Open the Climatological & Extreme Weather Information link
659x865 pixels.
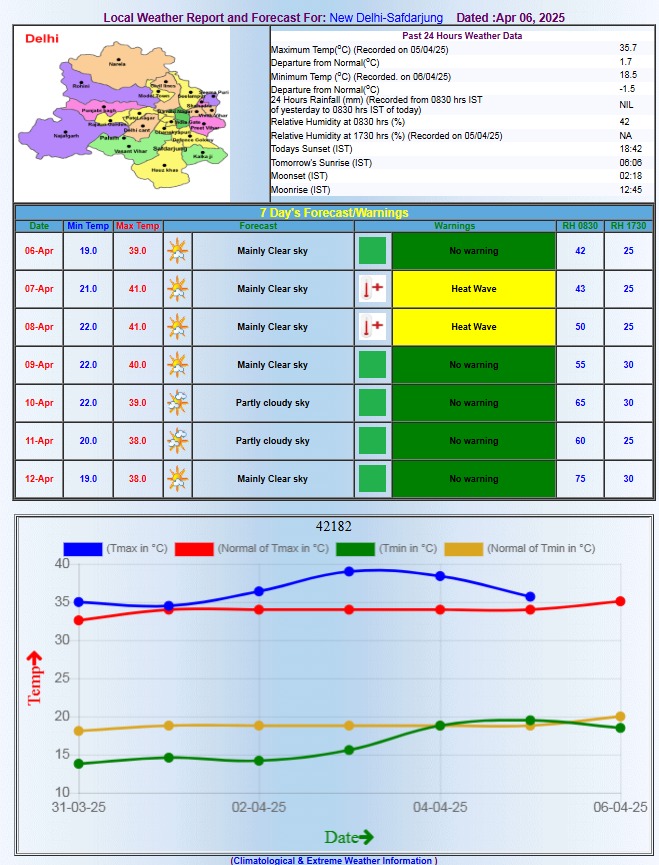pos(334,860)
